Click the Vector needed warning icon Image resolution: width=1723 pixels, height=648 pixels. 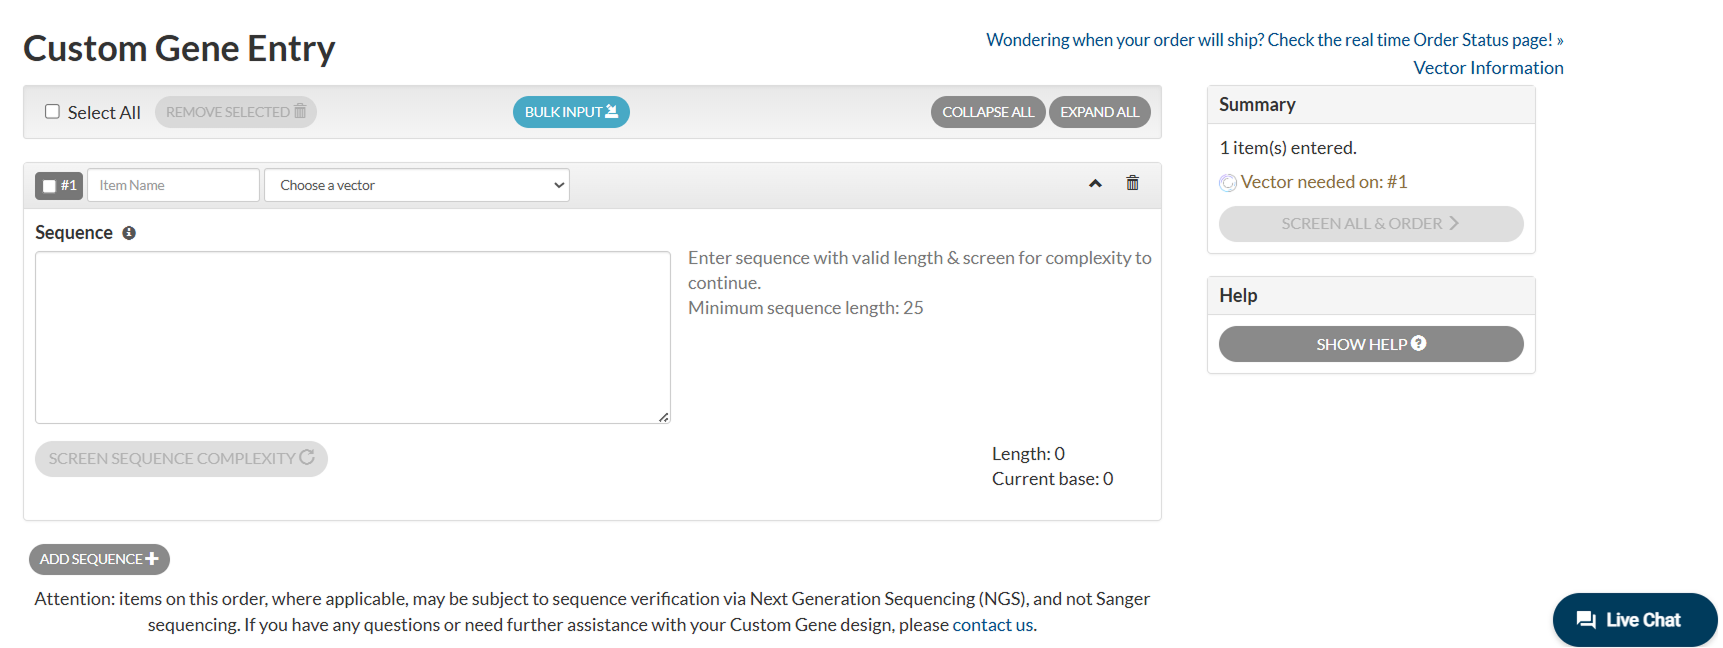coord(1228,183)
